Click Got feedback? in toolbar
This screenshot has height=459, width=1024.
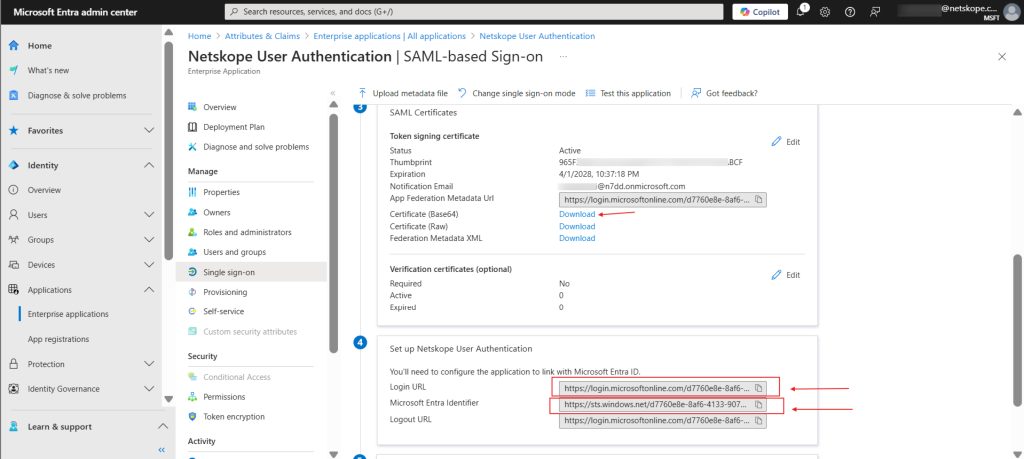[x=724, y=93]
